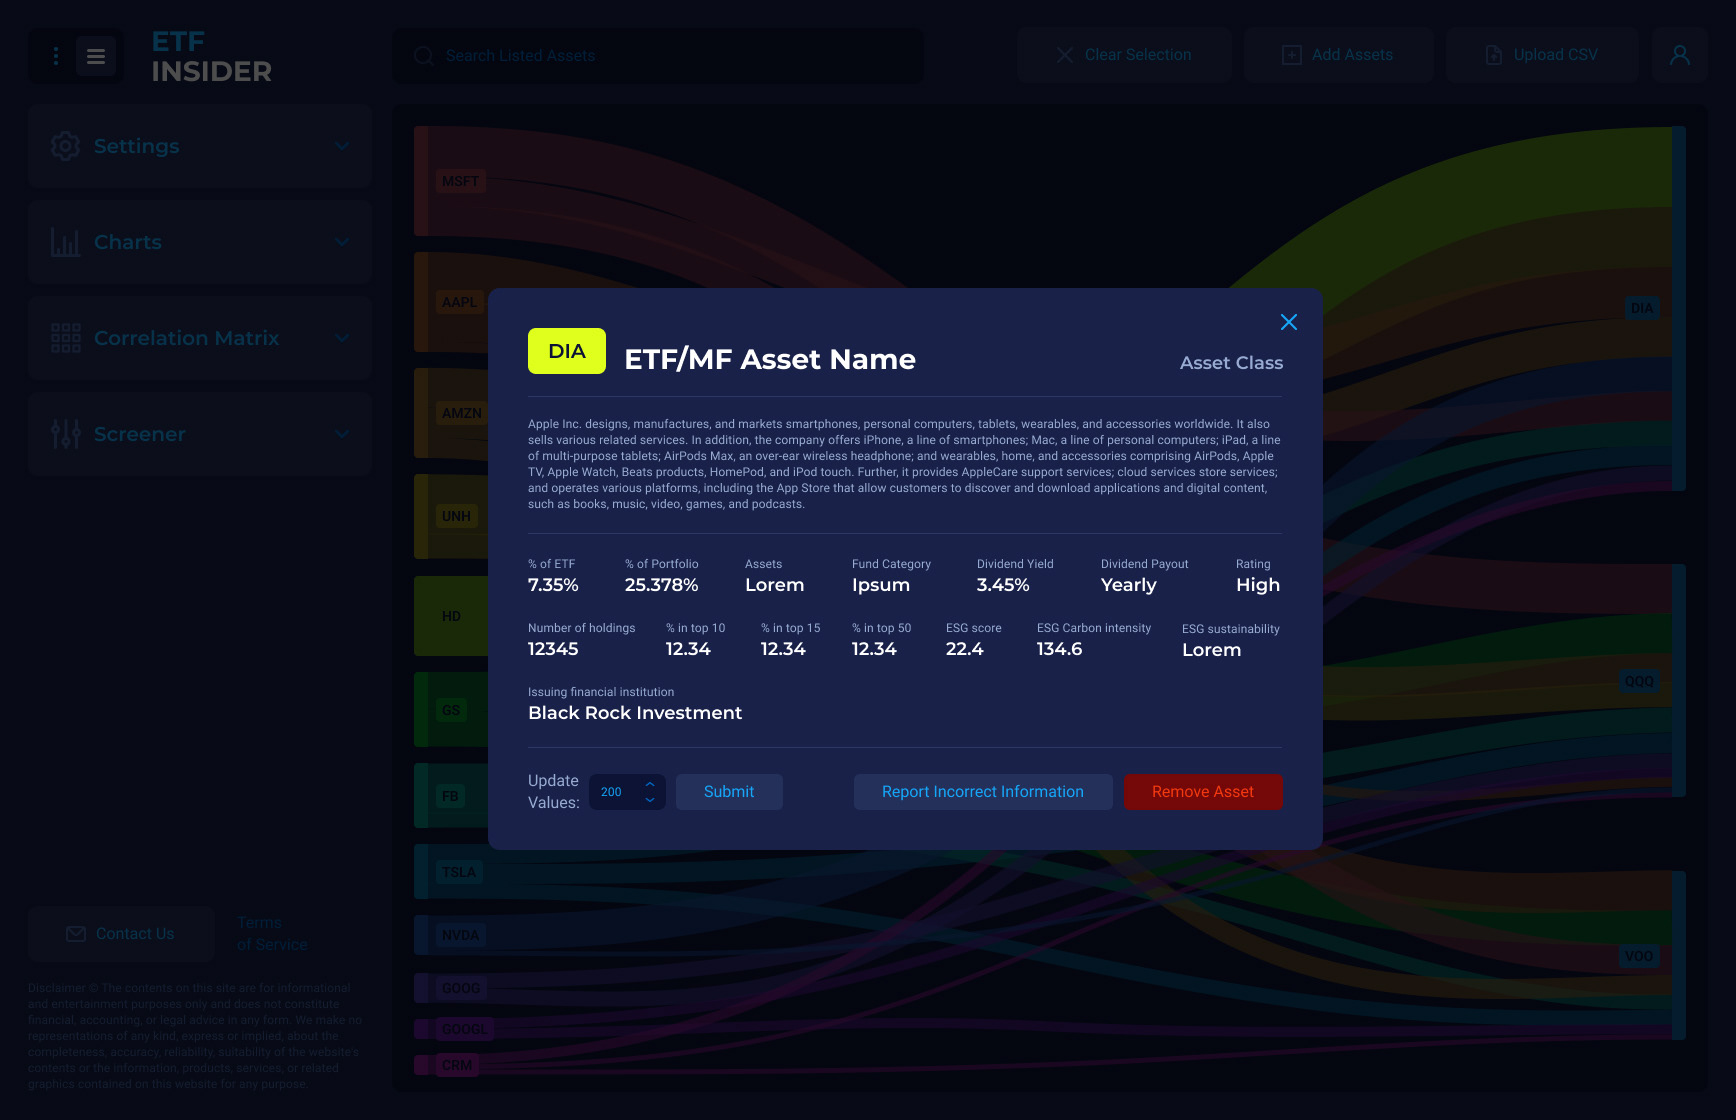Screen dimensions: 1736x1120
Task: Open the three-dot vertical menu icon
Action: tap(56, 56)
